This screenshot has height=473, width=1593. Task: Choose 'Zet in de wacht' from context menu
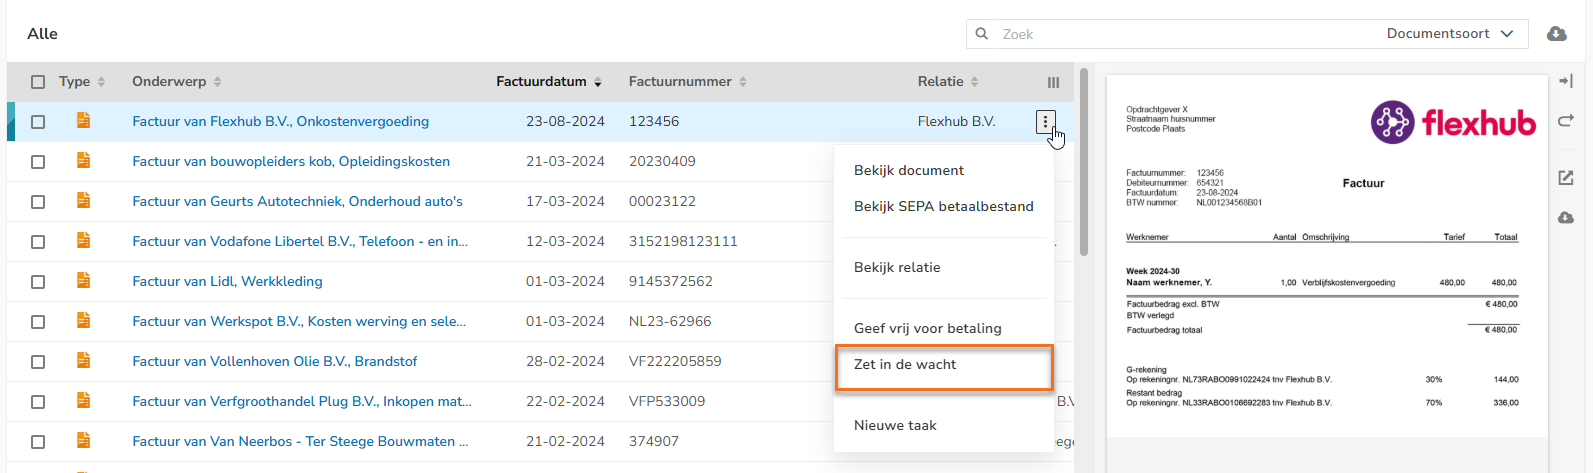[x=905, y=365]
